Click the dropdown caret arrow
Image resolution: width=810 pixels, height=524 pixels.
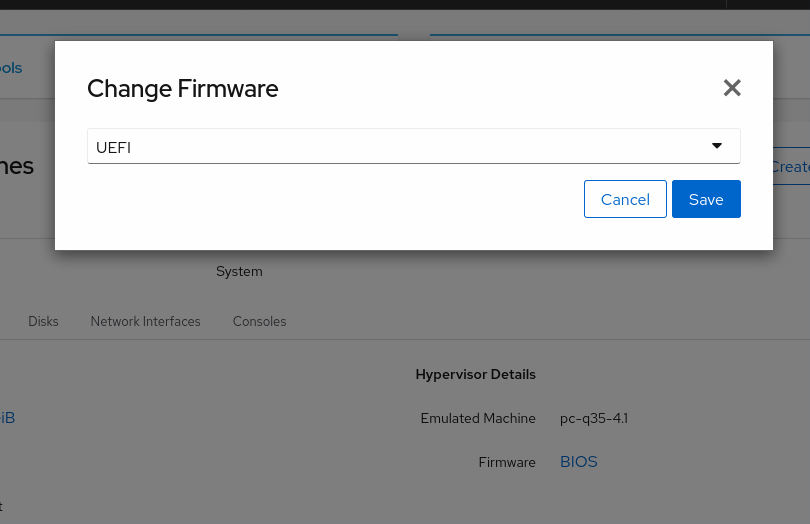tap(716, 146)
